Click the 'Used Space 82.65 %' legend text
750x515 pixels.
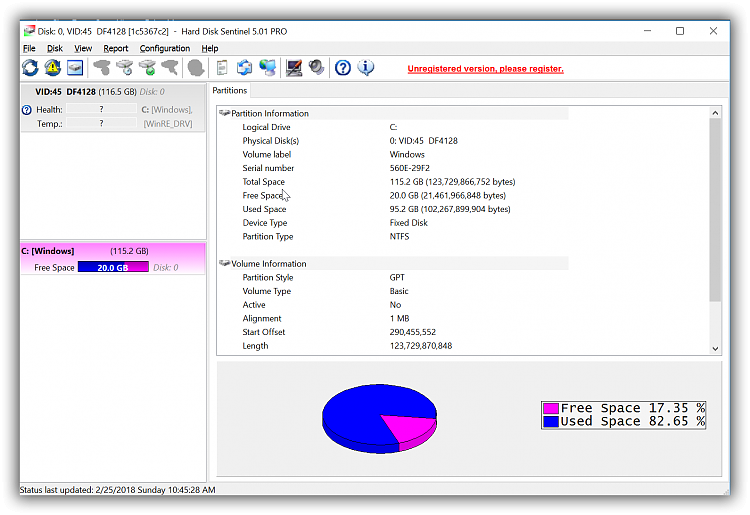pyautogui.click(x=633, y=421)
